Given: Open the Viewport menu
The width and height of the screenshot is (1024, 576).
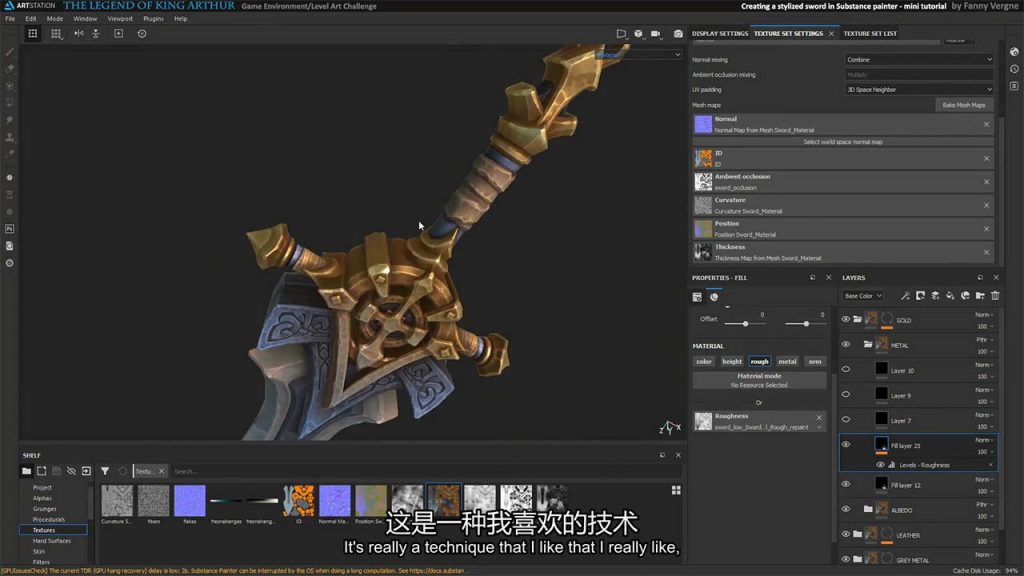Looking at the screenshot, I should coord(120,19).
